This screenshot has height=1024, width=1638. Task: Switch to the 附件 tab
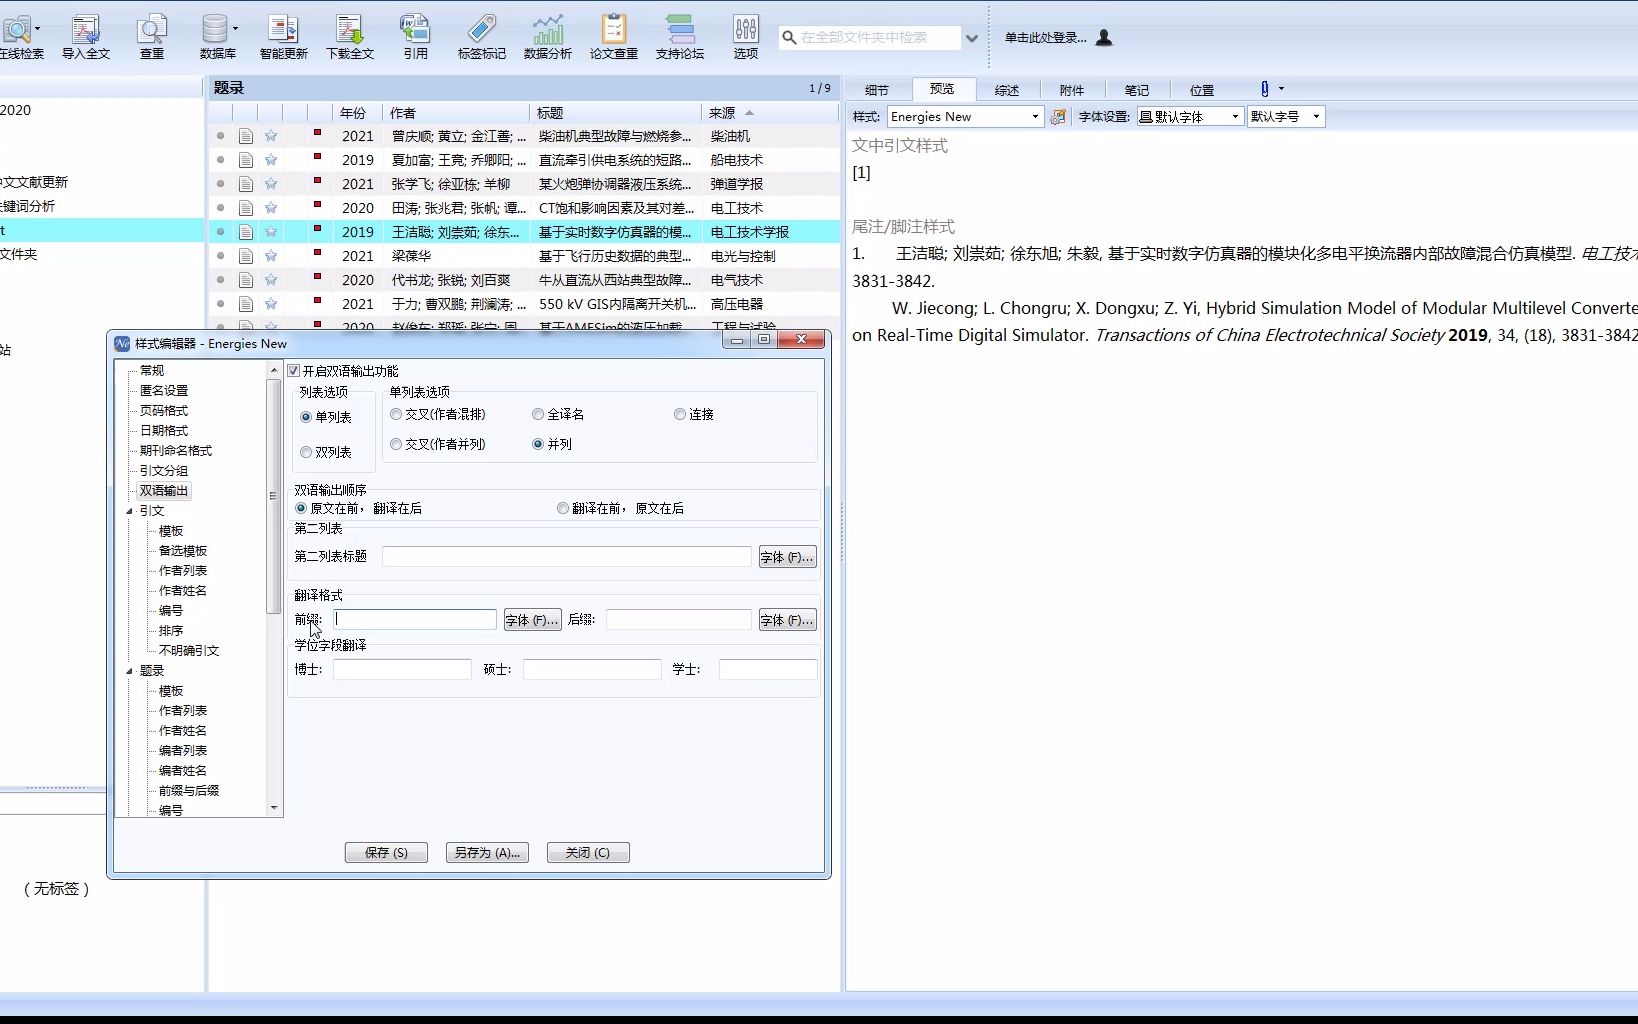[x=1072, y=90]
